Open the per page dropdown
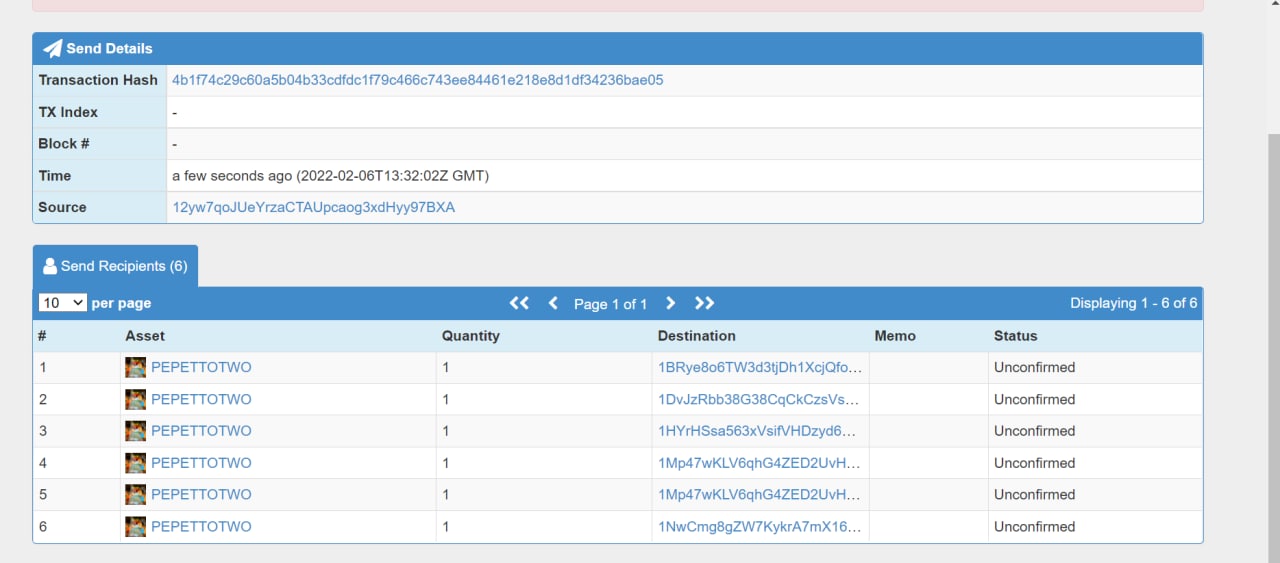Screen dimensions: 1280x563 [63, 303]
